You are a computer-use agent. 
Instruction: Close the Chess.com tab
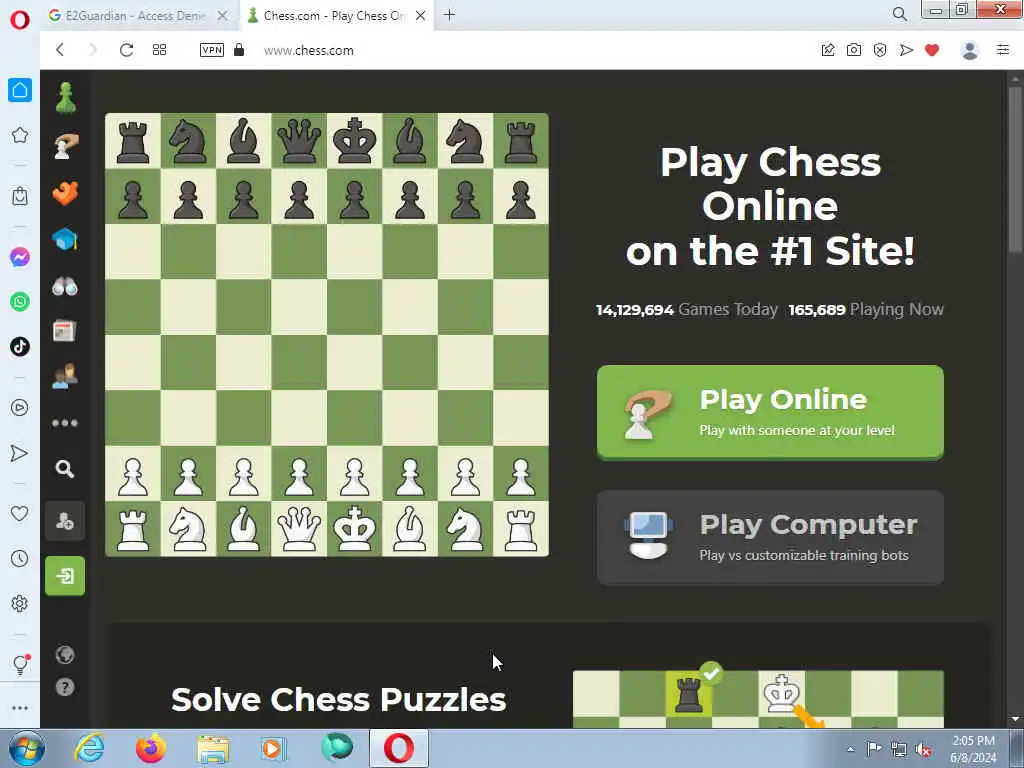tap(421, 16)
